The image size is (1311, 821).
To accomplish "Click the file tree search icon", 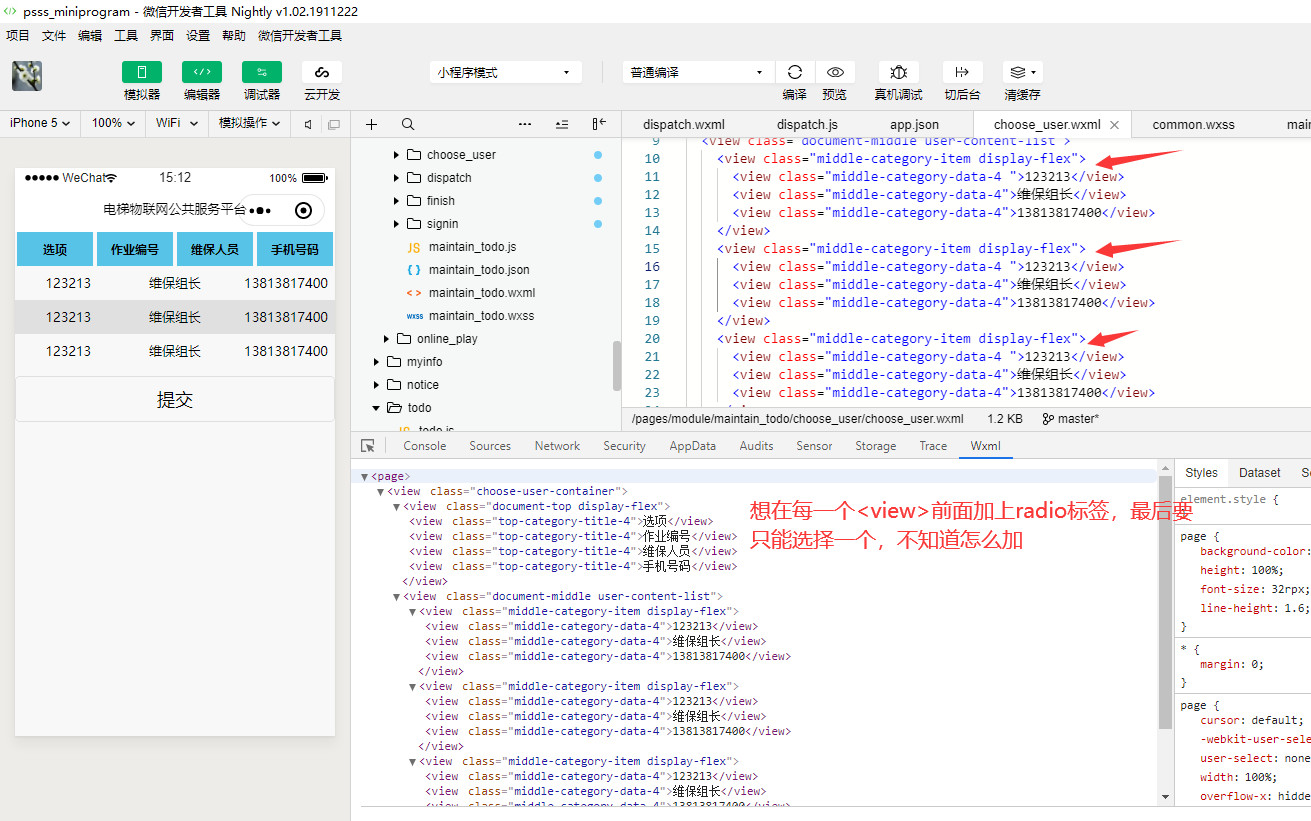I will coord(408,124).
